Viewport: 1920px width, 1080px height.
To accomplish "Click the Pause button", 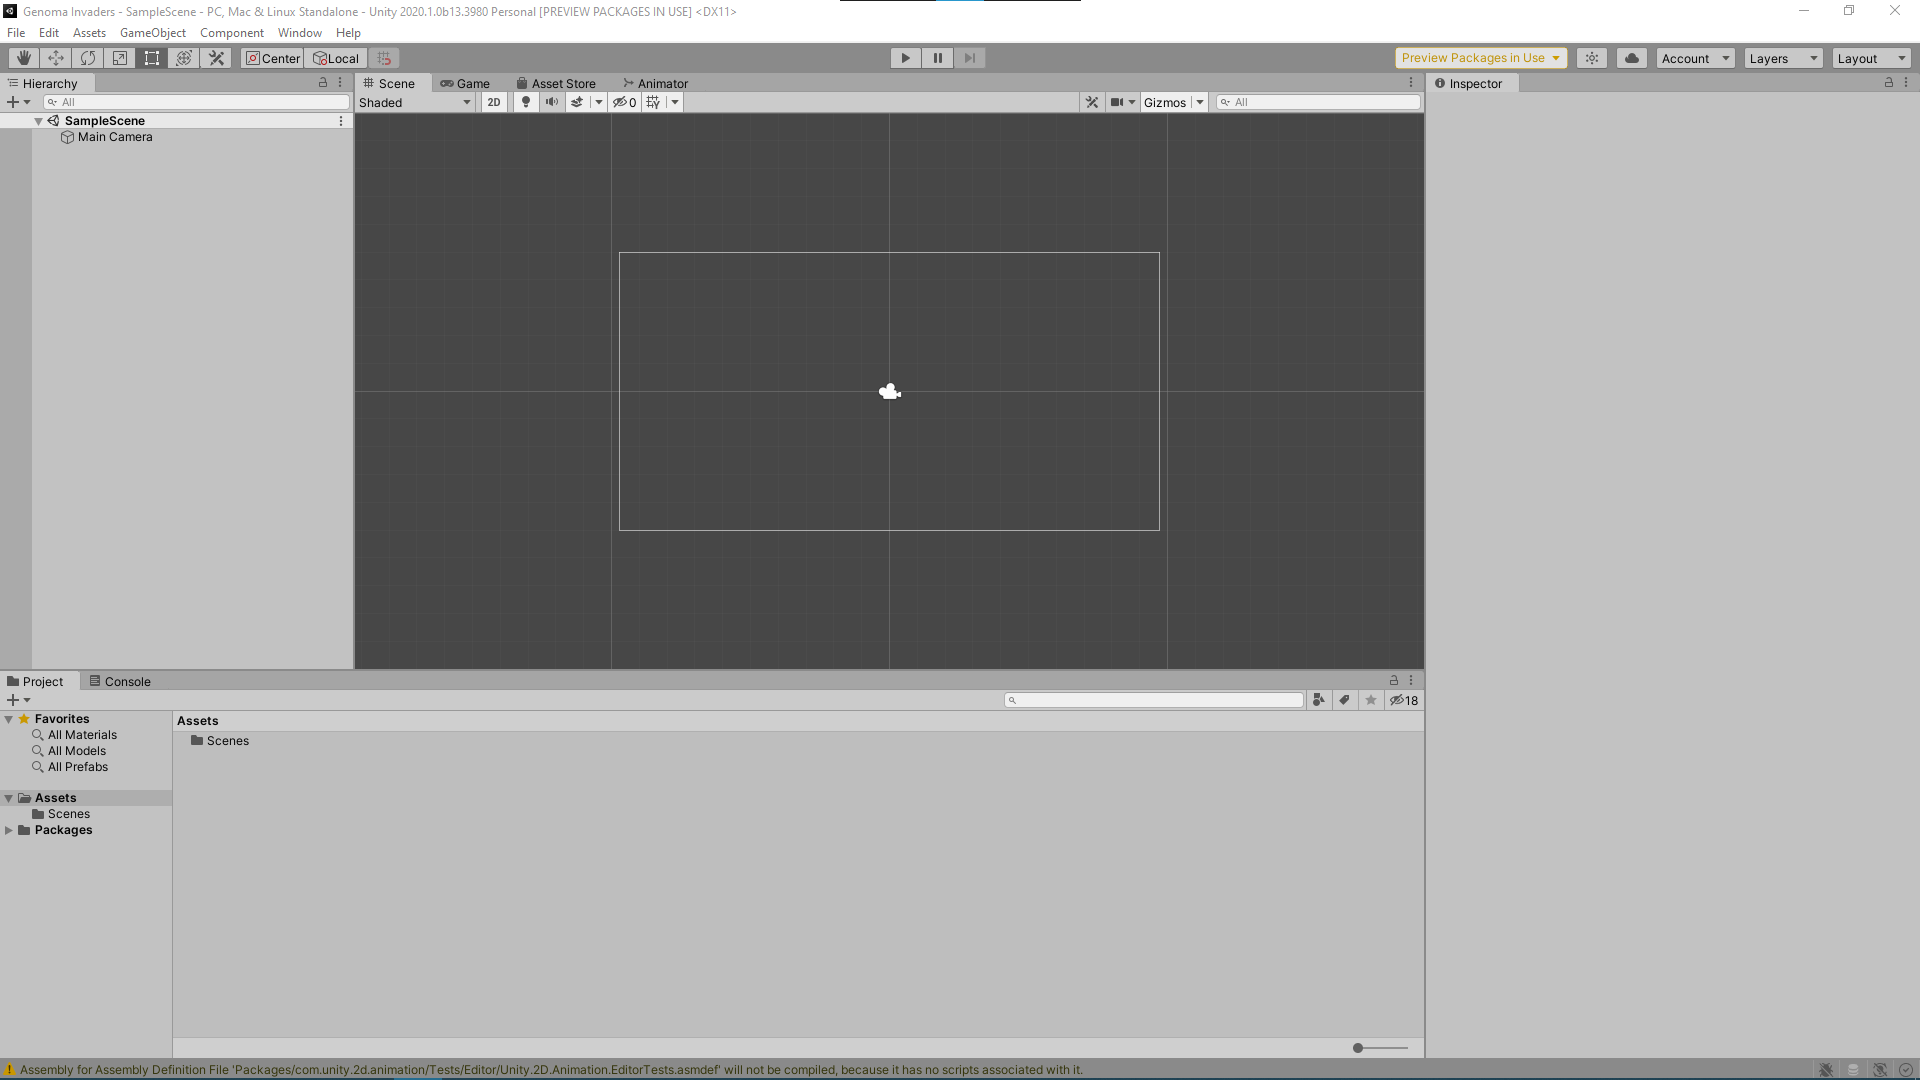I will [938, 58].
